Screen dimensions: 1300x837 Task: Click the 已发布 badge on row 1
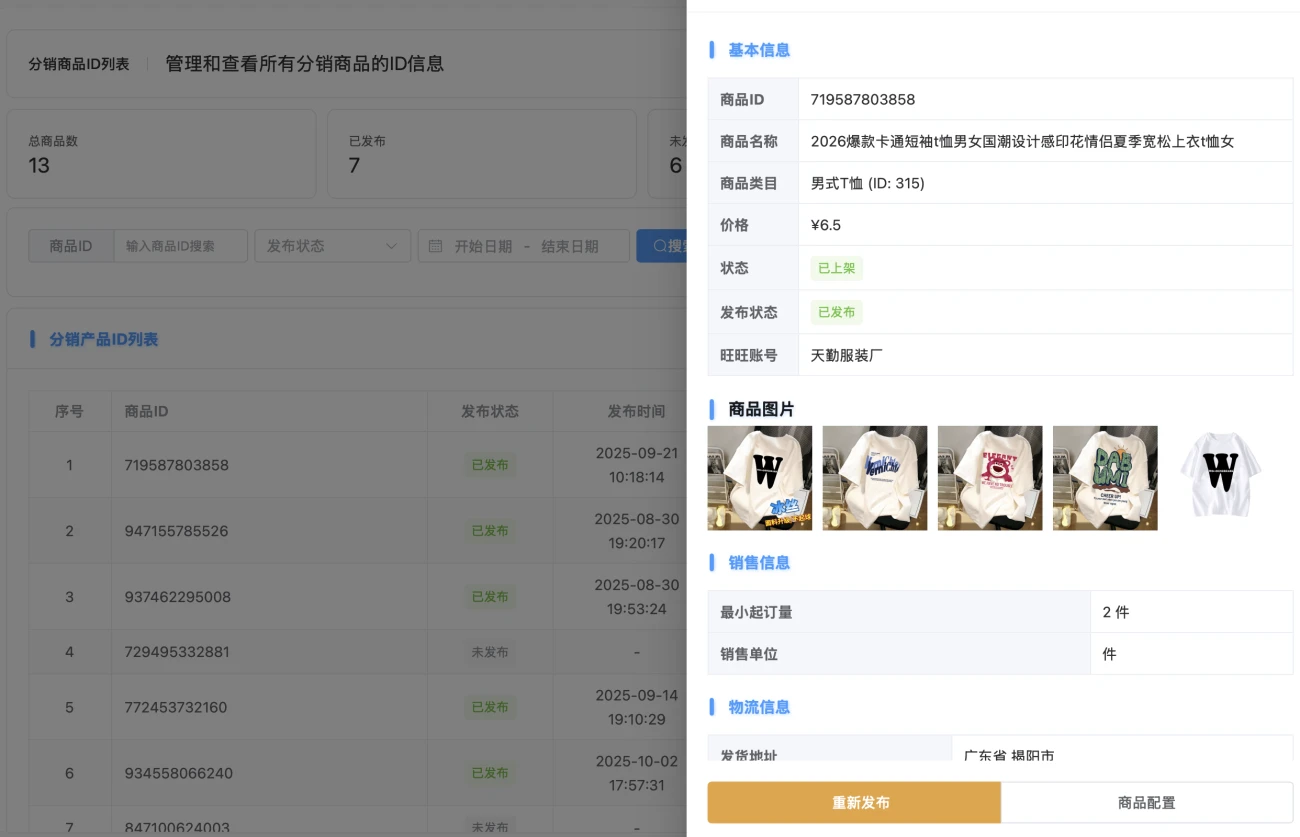(490, 465)
